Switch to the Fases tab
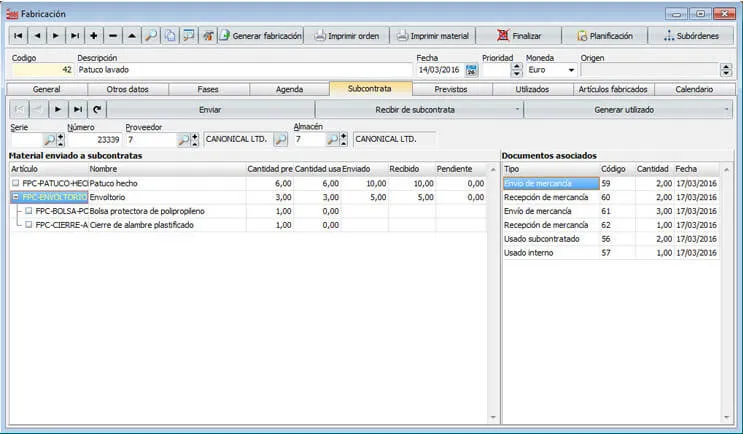The image size is (743, 434). click(208, 89)
